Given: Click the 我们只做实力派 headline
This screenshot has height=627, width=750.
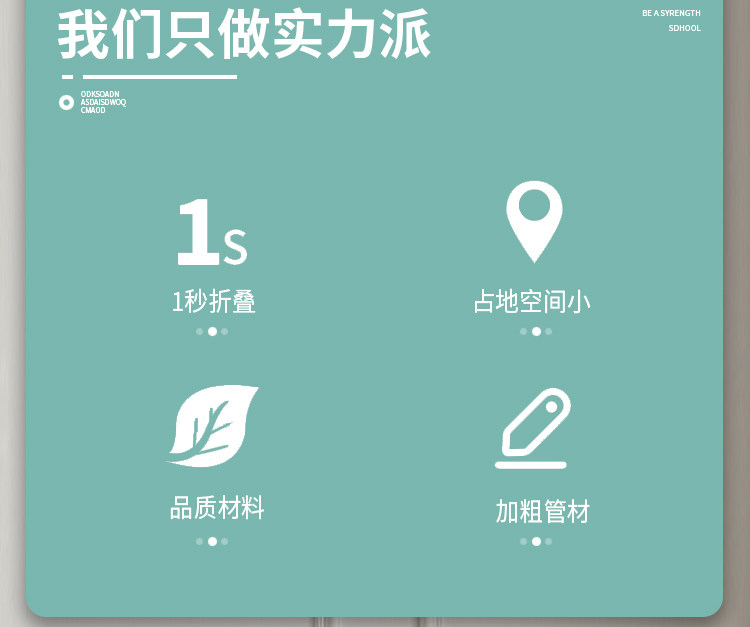Looking at the screenshot, I should coord(245,35).
